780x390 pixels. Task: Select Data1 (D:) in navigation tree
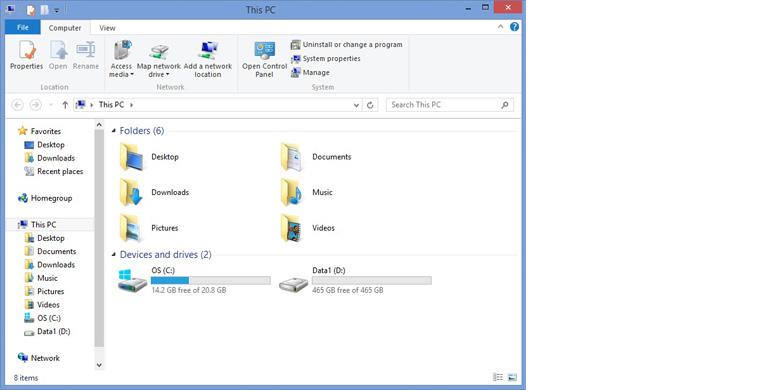pyautogui.click(x=48, y=332)
